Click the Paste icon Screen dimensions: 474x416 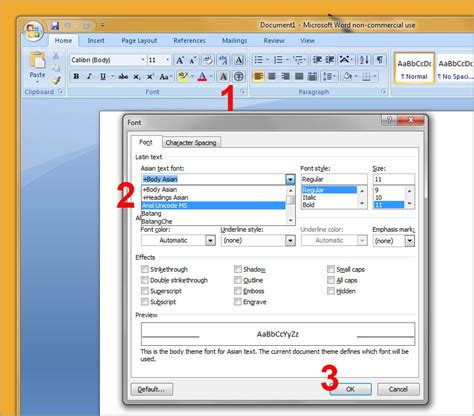[37, 67]
